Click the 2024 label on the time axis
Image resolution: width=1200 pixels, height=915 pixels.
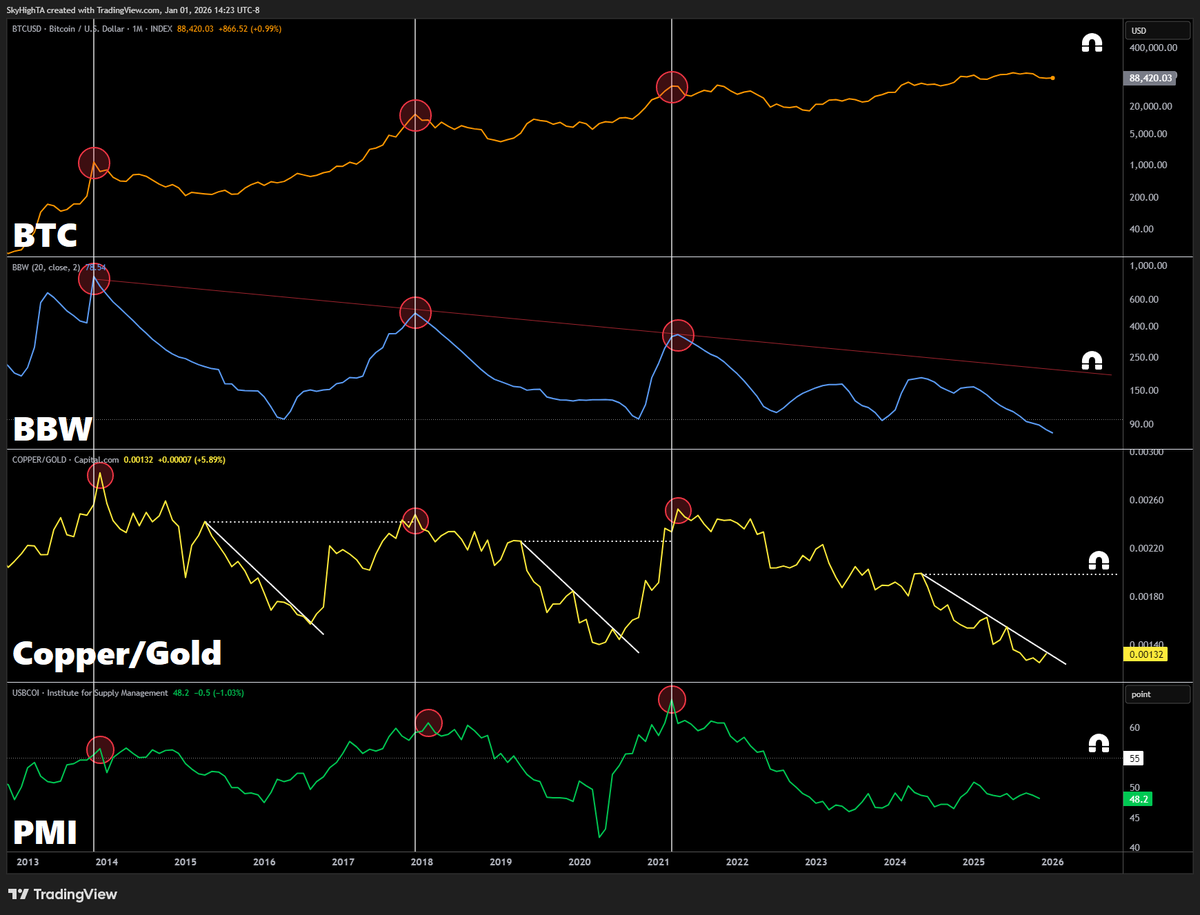tap(895, 861)
